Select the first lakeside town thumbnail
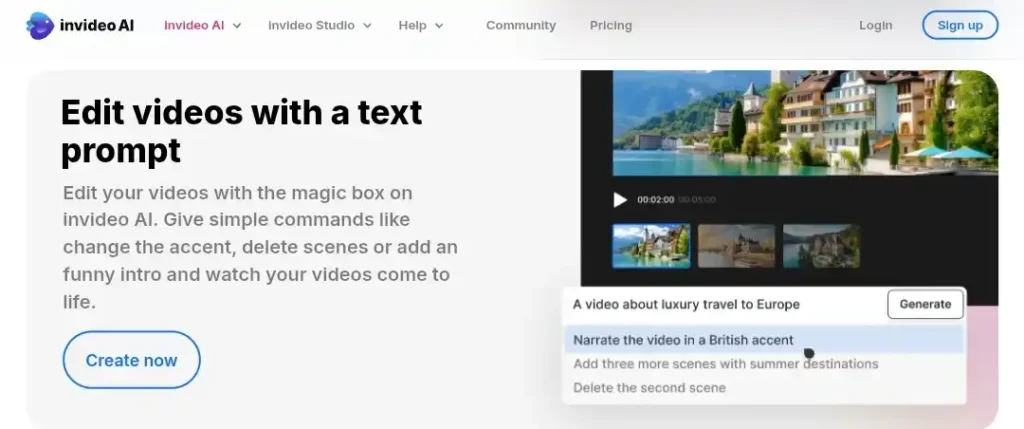This screenshot has width=1024, height=429. point(651,246)
